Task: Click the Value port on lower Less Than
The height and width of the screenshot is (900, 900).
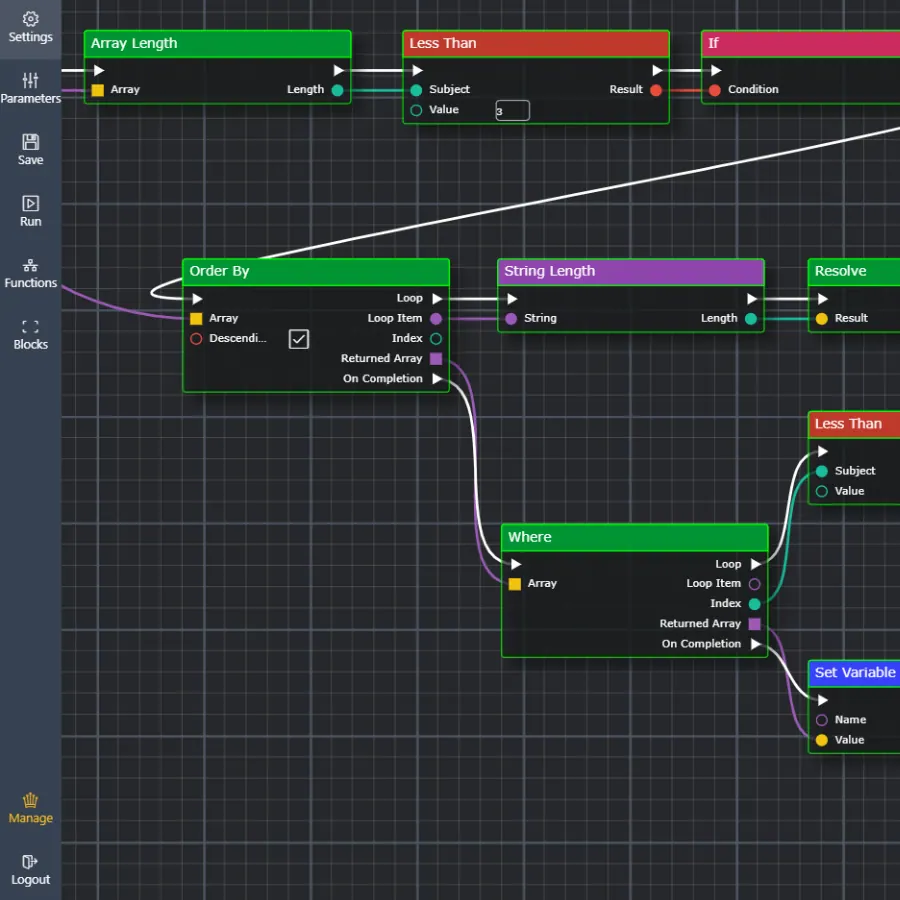Action: pyautogui.click(x=821, y=491)
